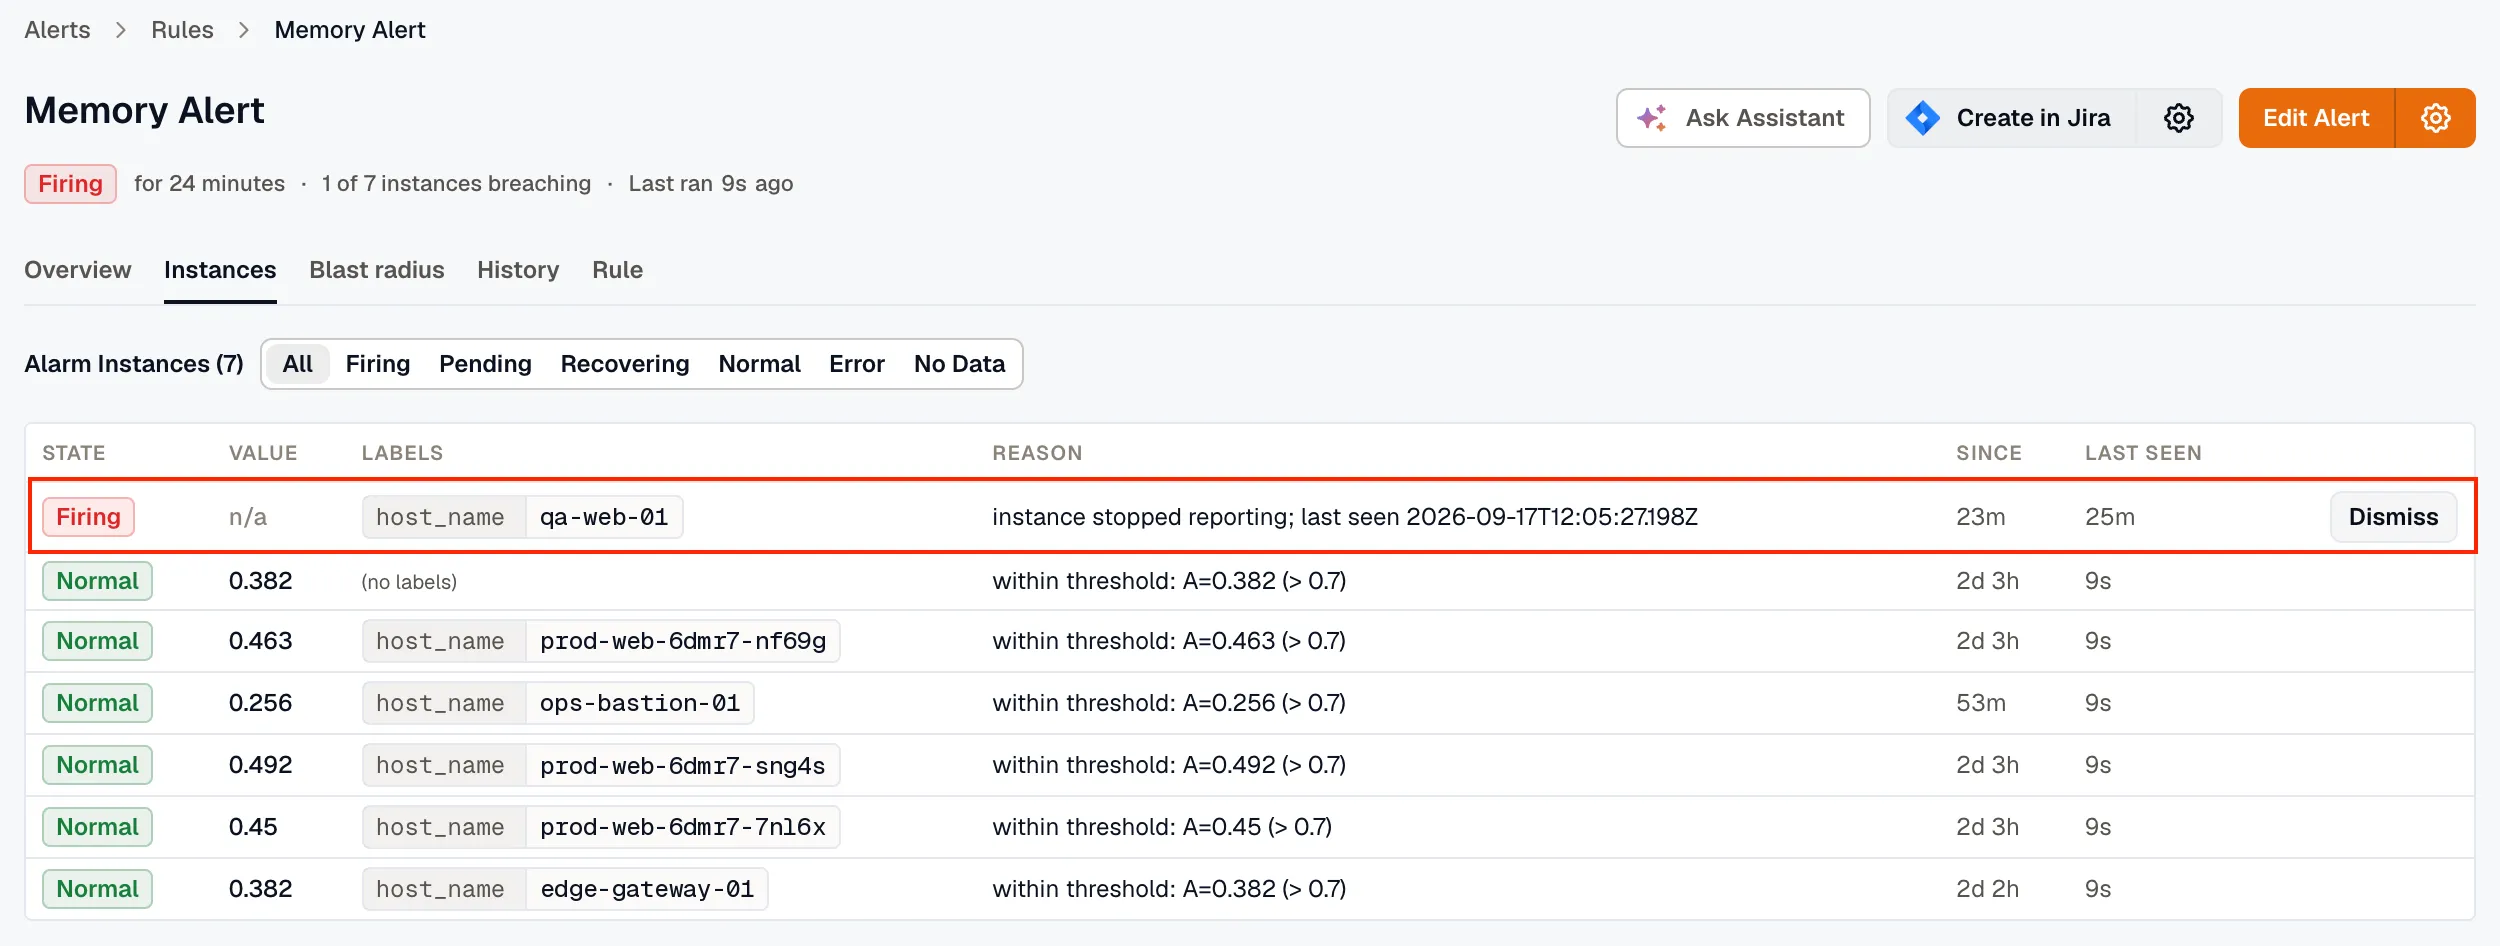Click the prod-web-6dmr7-7nl6x host label
Image resolution: width=2500 pixels, height=946 pixels.
click(601, 827)
